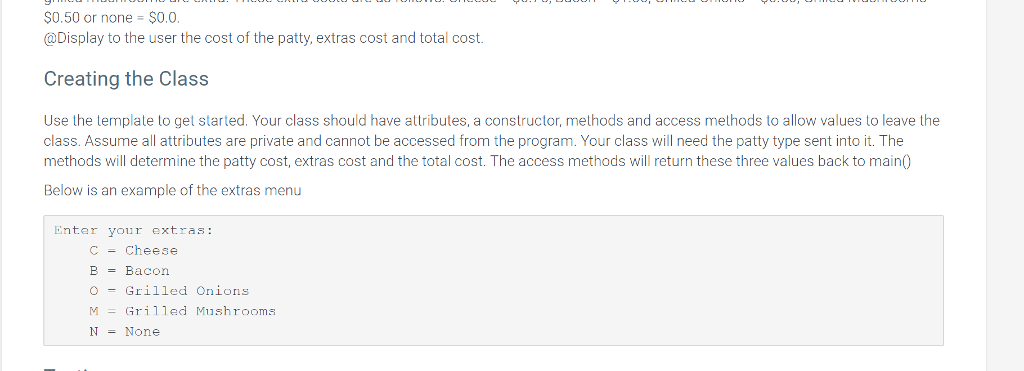Click the word 'Onions' in code block
Image resolution: width=1024 pixels, height=371 pixels.
223,291
